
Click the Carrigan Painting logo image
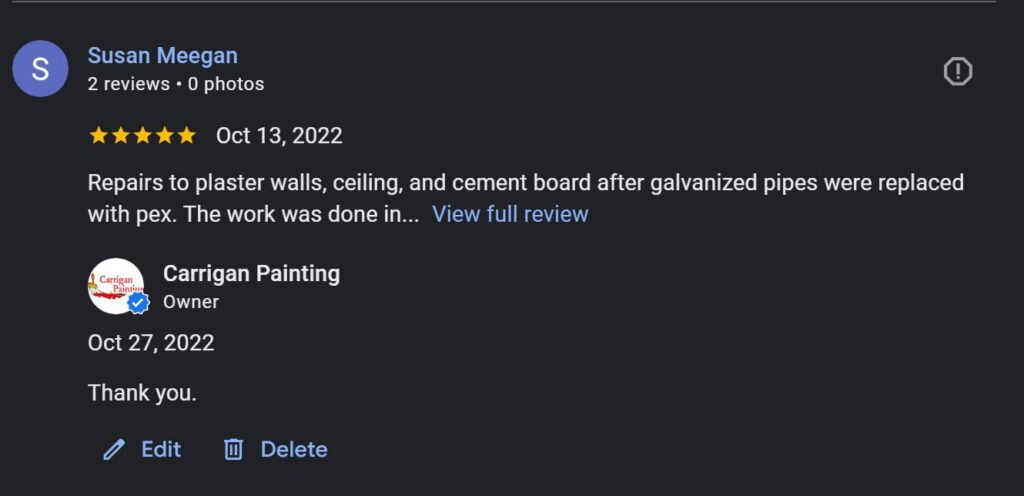(114, 284)
